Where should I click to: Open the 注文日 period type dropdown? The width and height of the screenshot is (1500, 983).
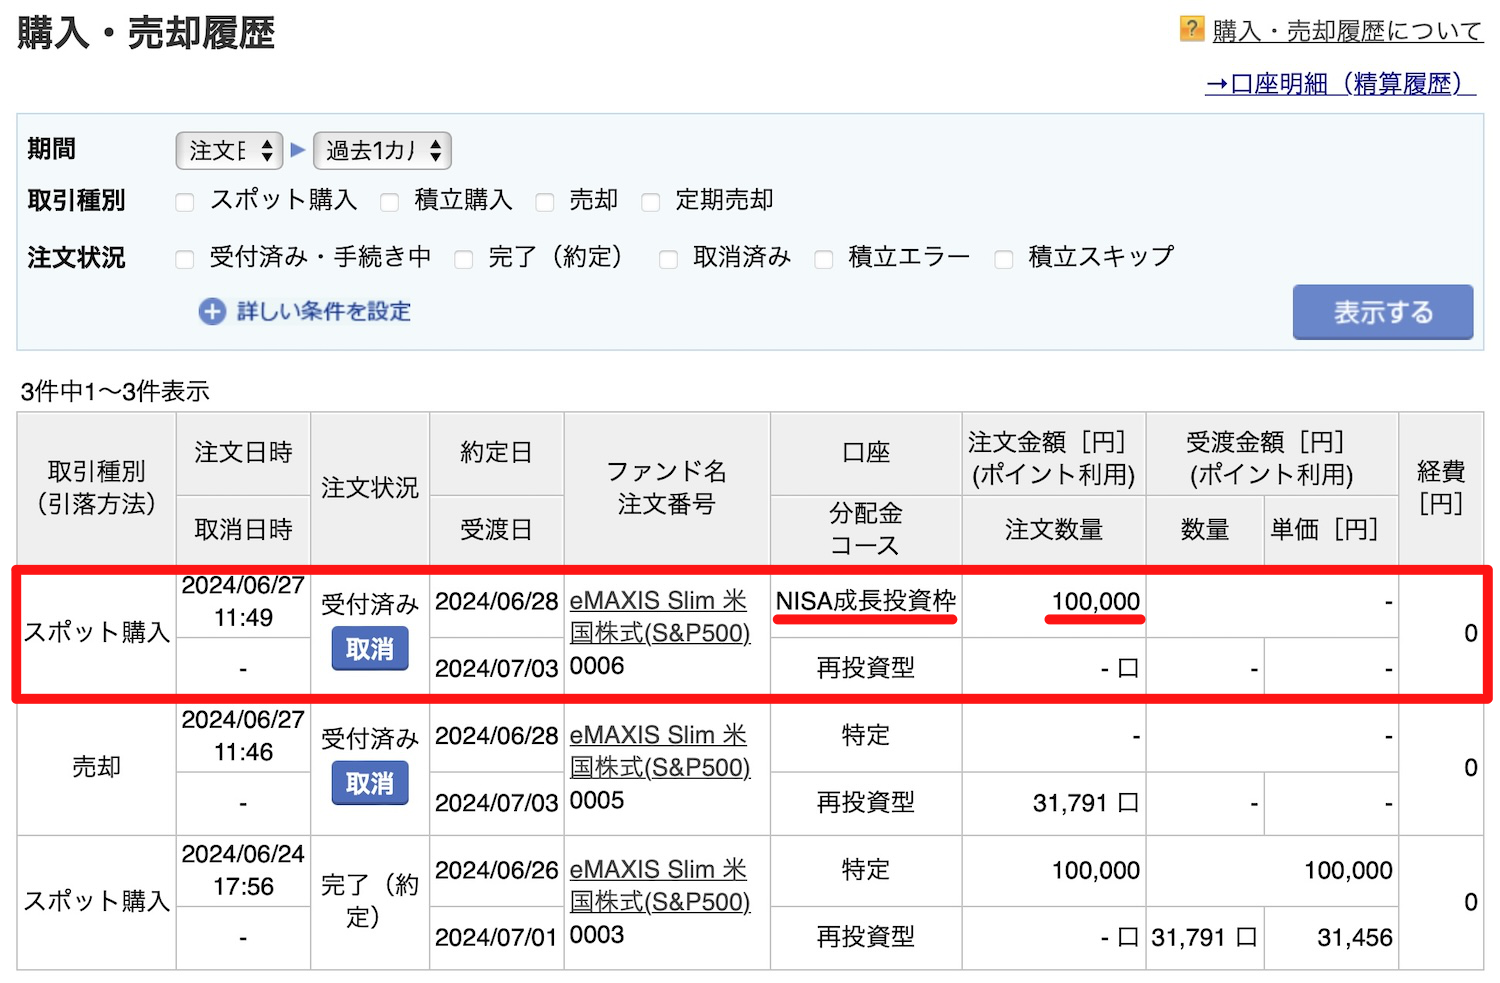coord(230,151)
